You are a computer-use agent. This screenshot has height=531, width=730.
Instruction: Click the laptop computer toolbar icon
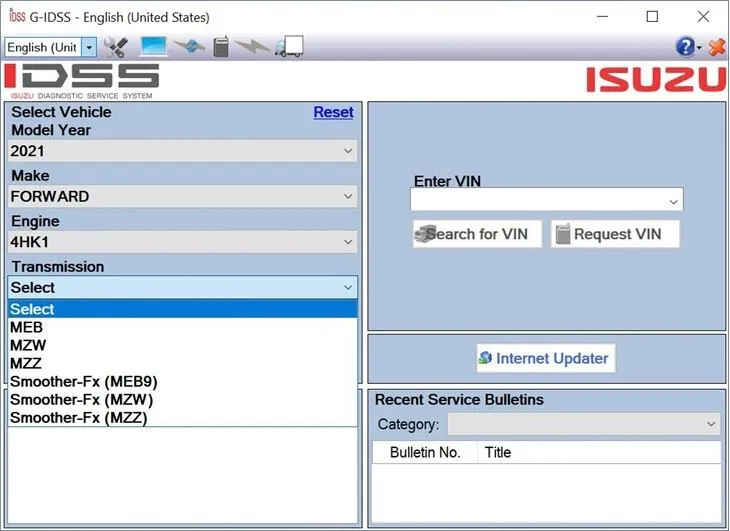153,47
